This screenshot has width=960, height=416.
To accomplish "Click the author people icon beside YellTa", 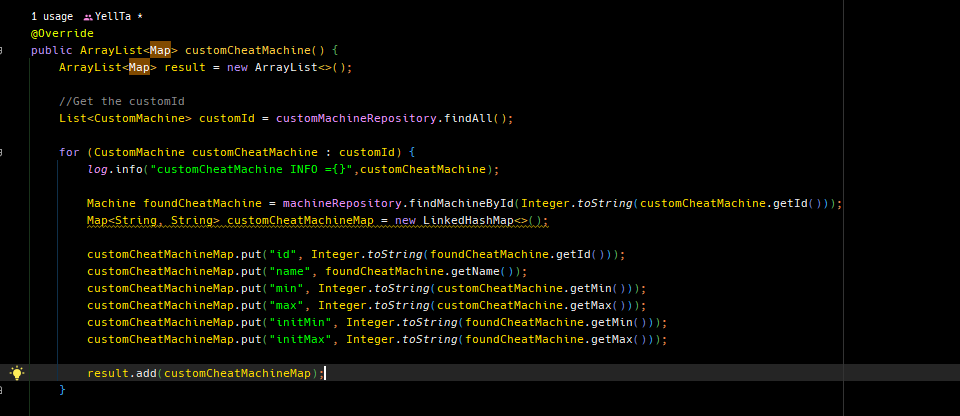I will (x=88, y=17).
